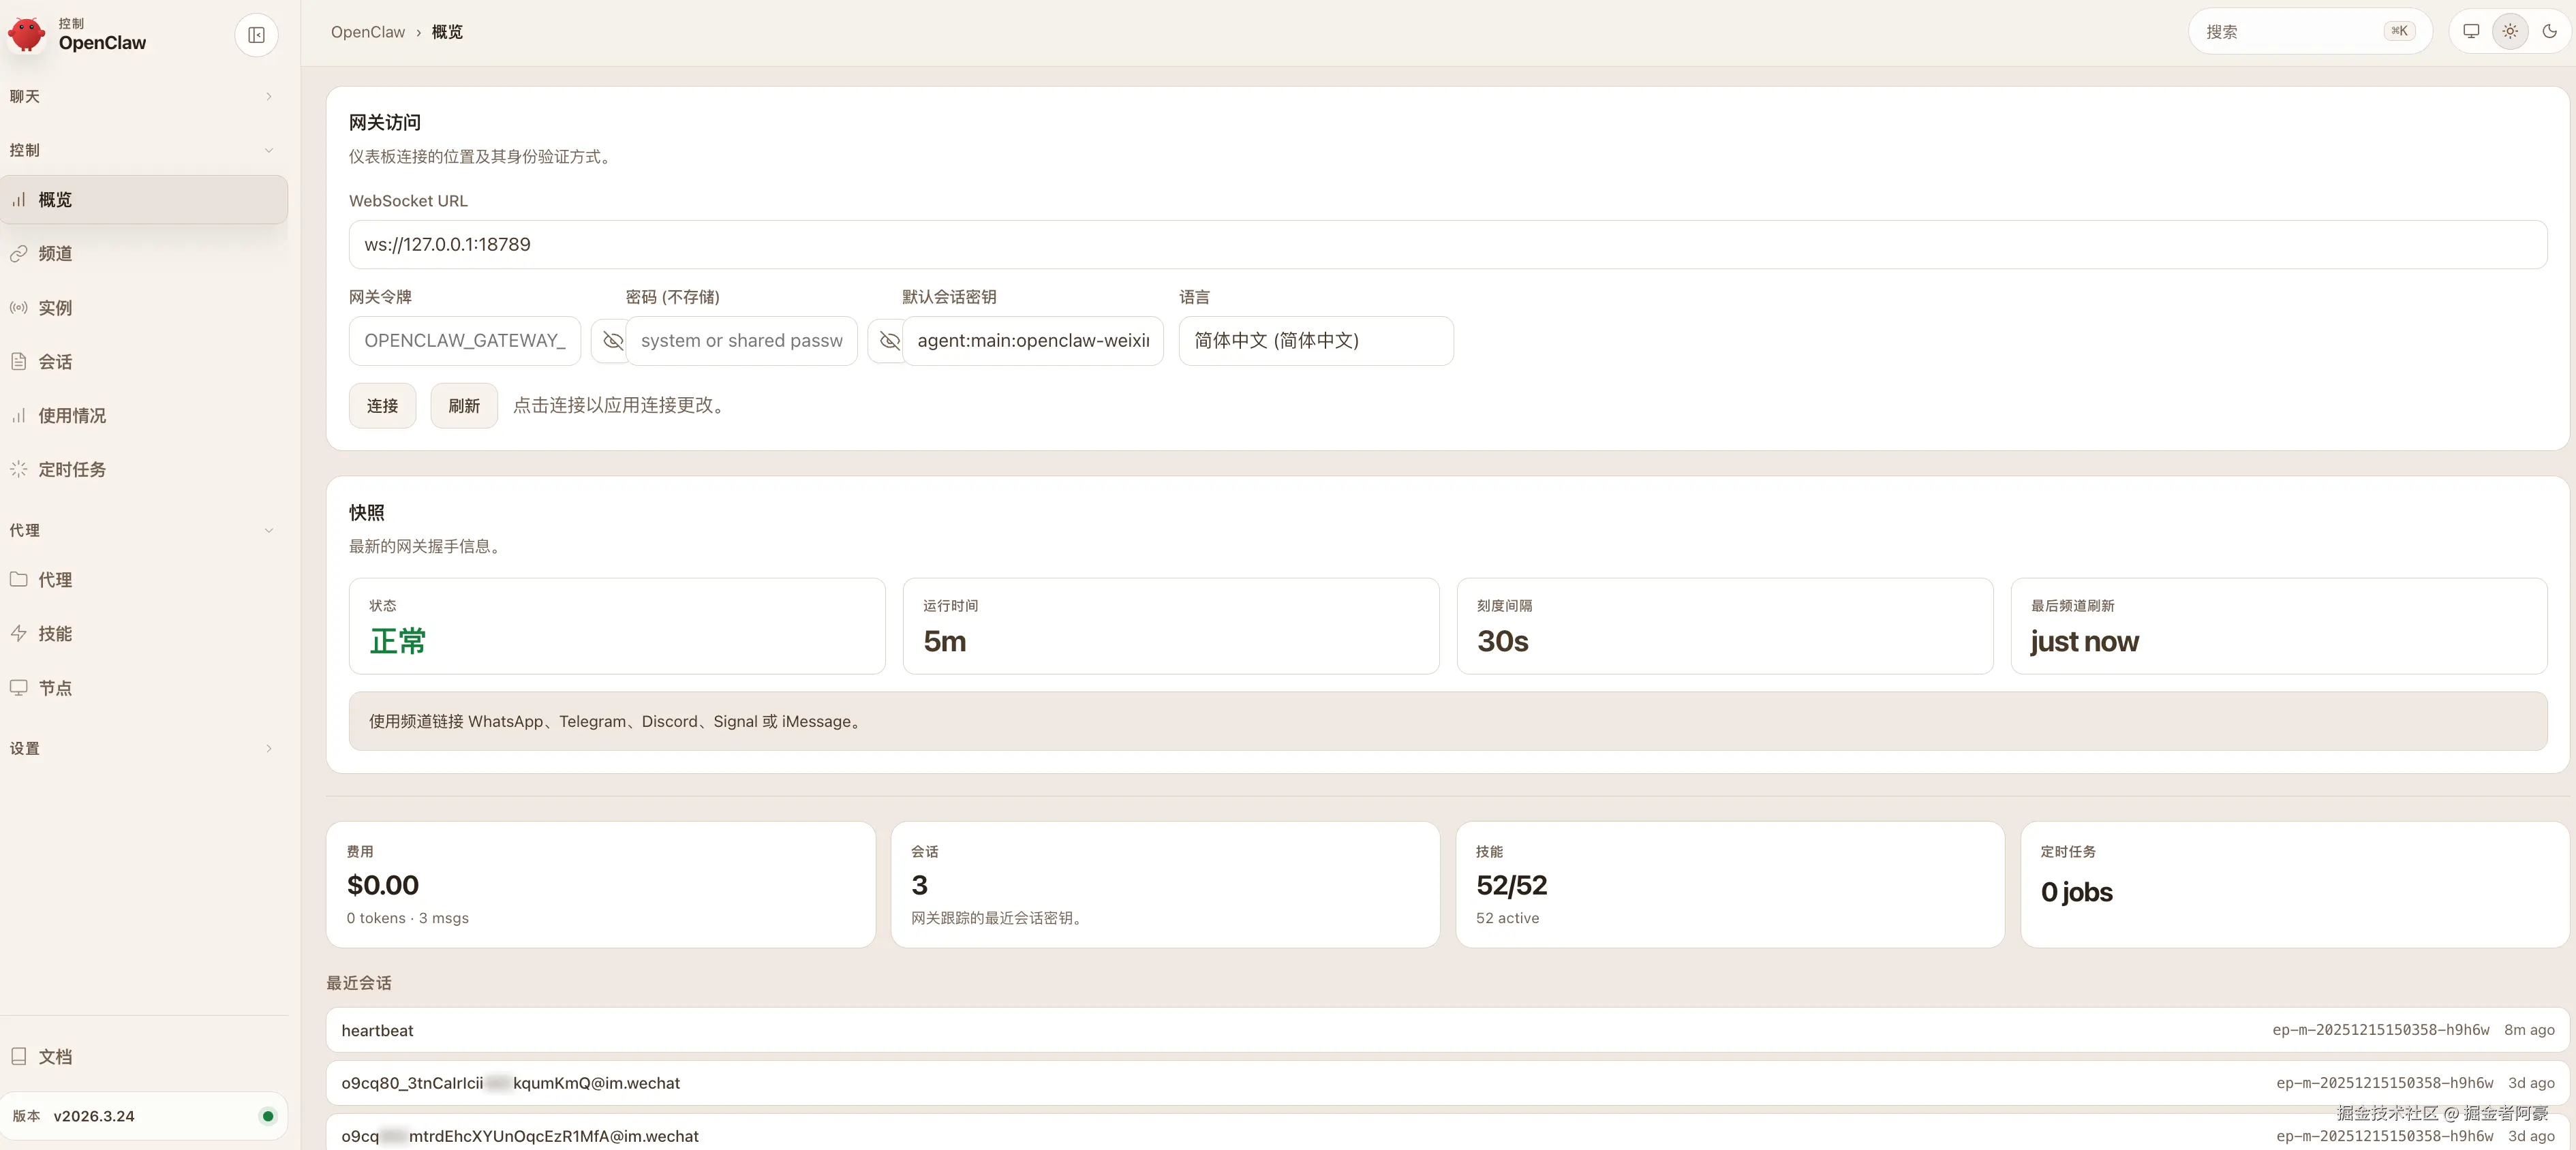Open the 节点 nodes page
Screen dimensions: 2576x1150
(x=56, y=688)
